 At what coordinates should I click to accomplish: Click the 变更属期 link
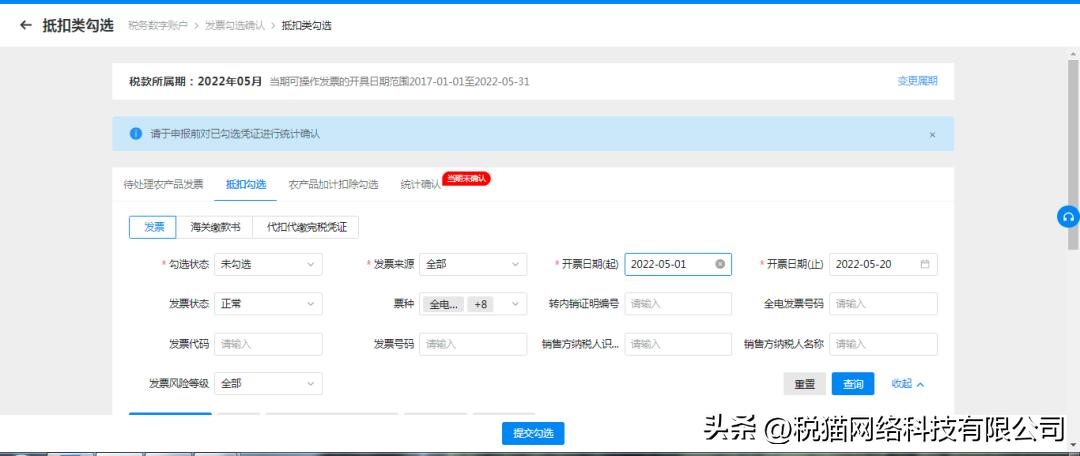917,81
